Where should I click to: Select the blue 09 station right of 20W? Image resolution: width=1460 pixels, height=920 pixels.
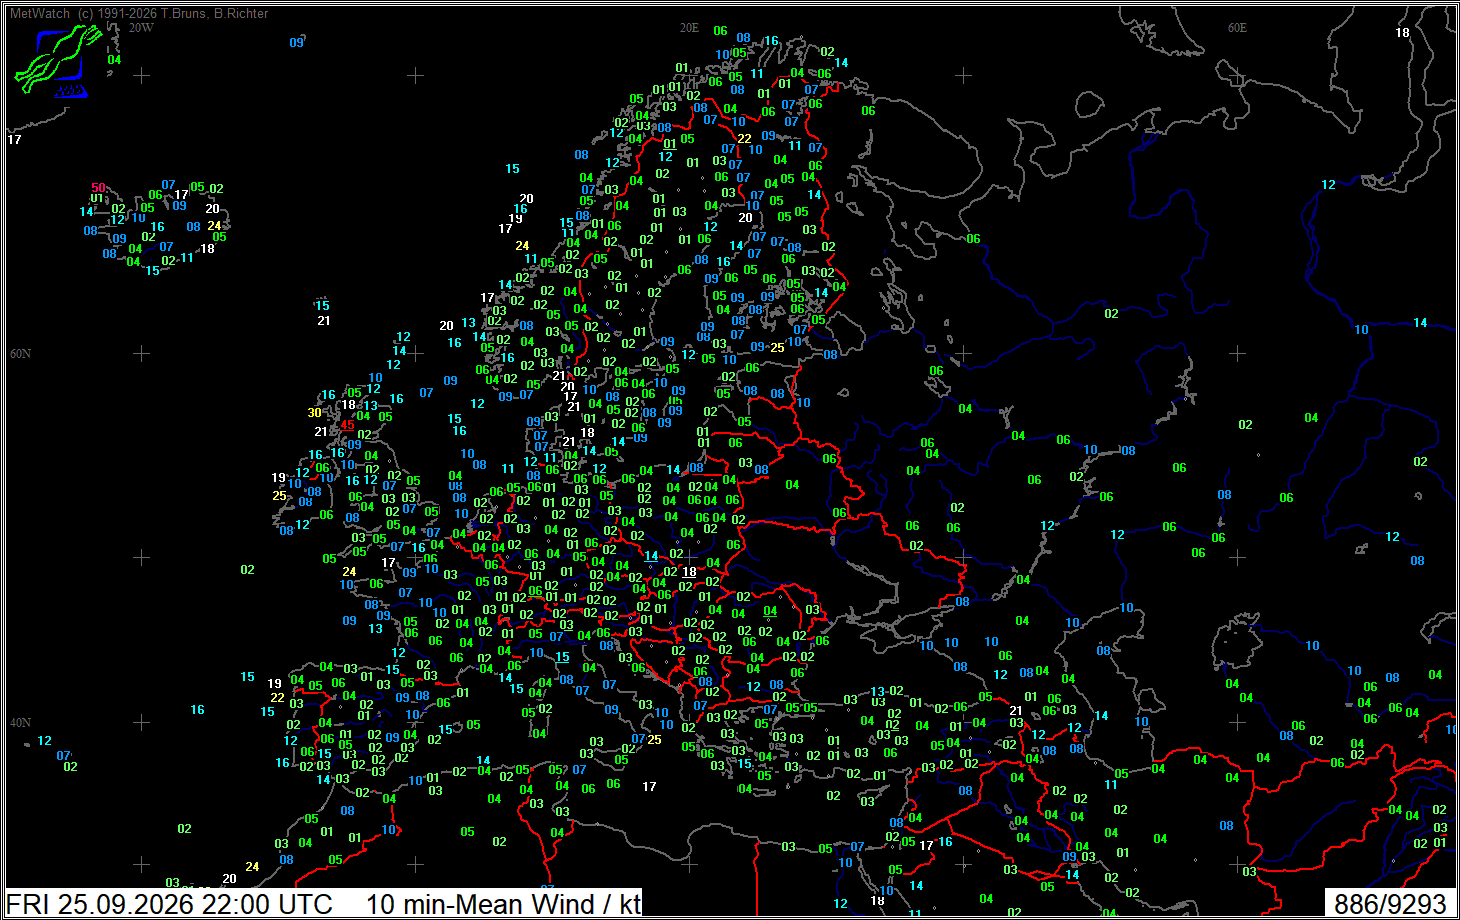pyautogui.click(x=296, y=43)
